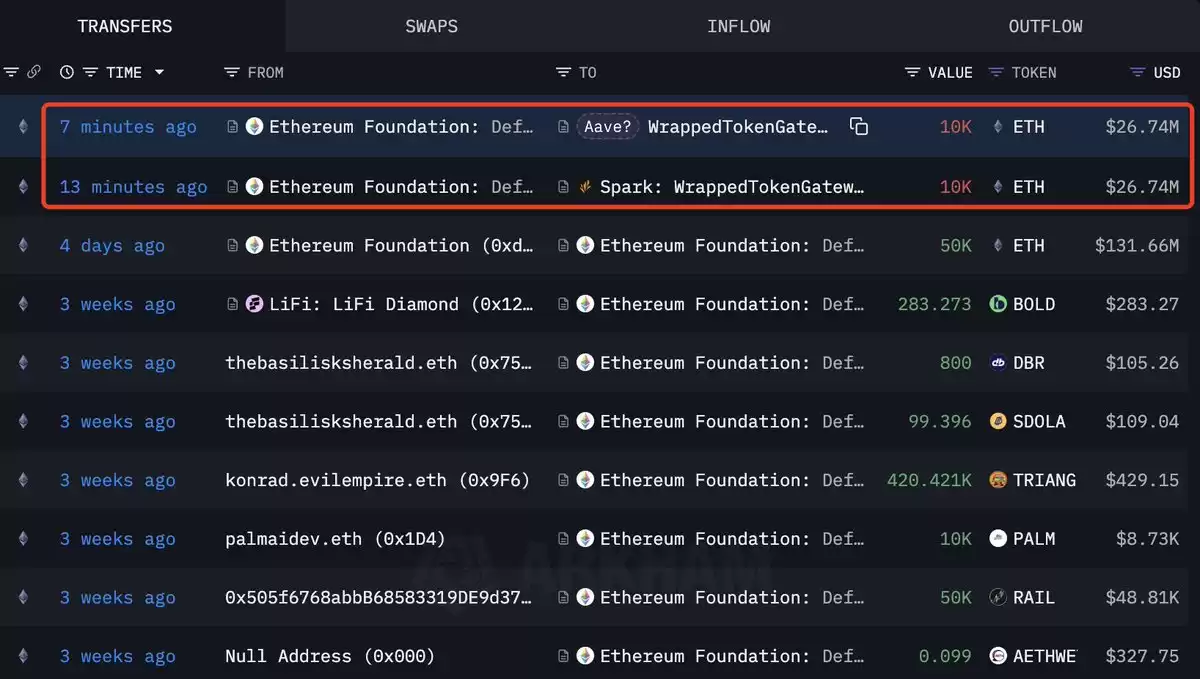The width and height of the screenshot is (1200, 679).
Task: Open the 3 weeks ago link in AETHWE row
Action: coord(117,657)
